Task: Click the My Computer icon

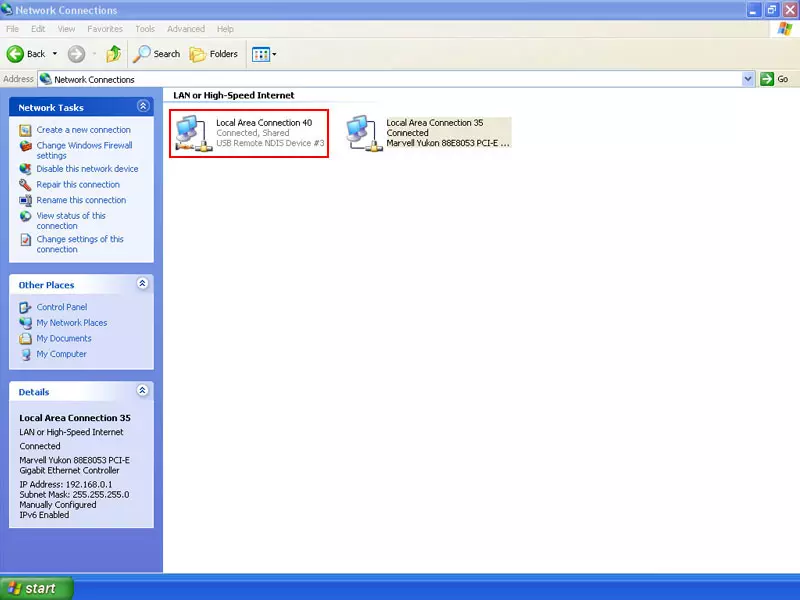Action: coord(25,355)
